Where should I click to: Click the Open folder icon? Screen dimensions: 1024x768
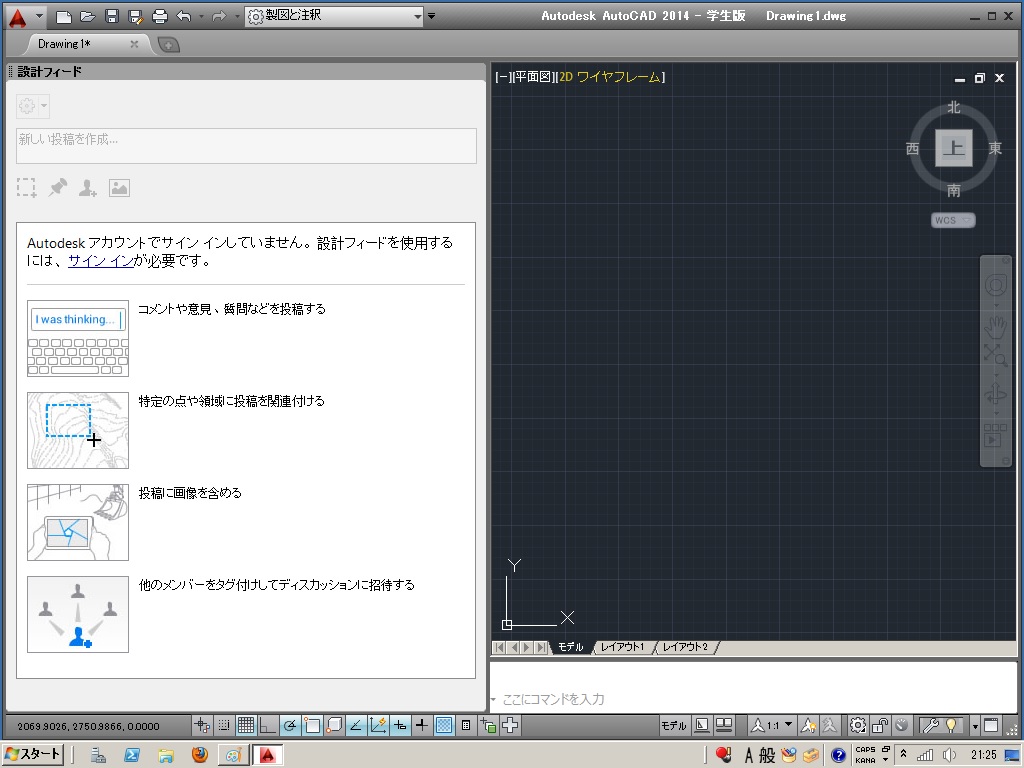coord(88,16)
